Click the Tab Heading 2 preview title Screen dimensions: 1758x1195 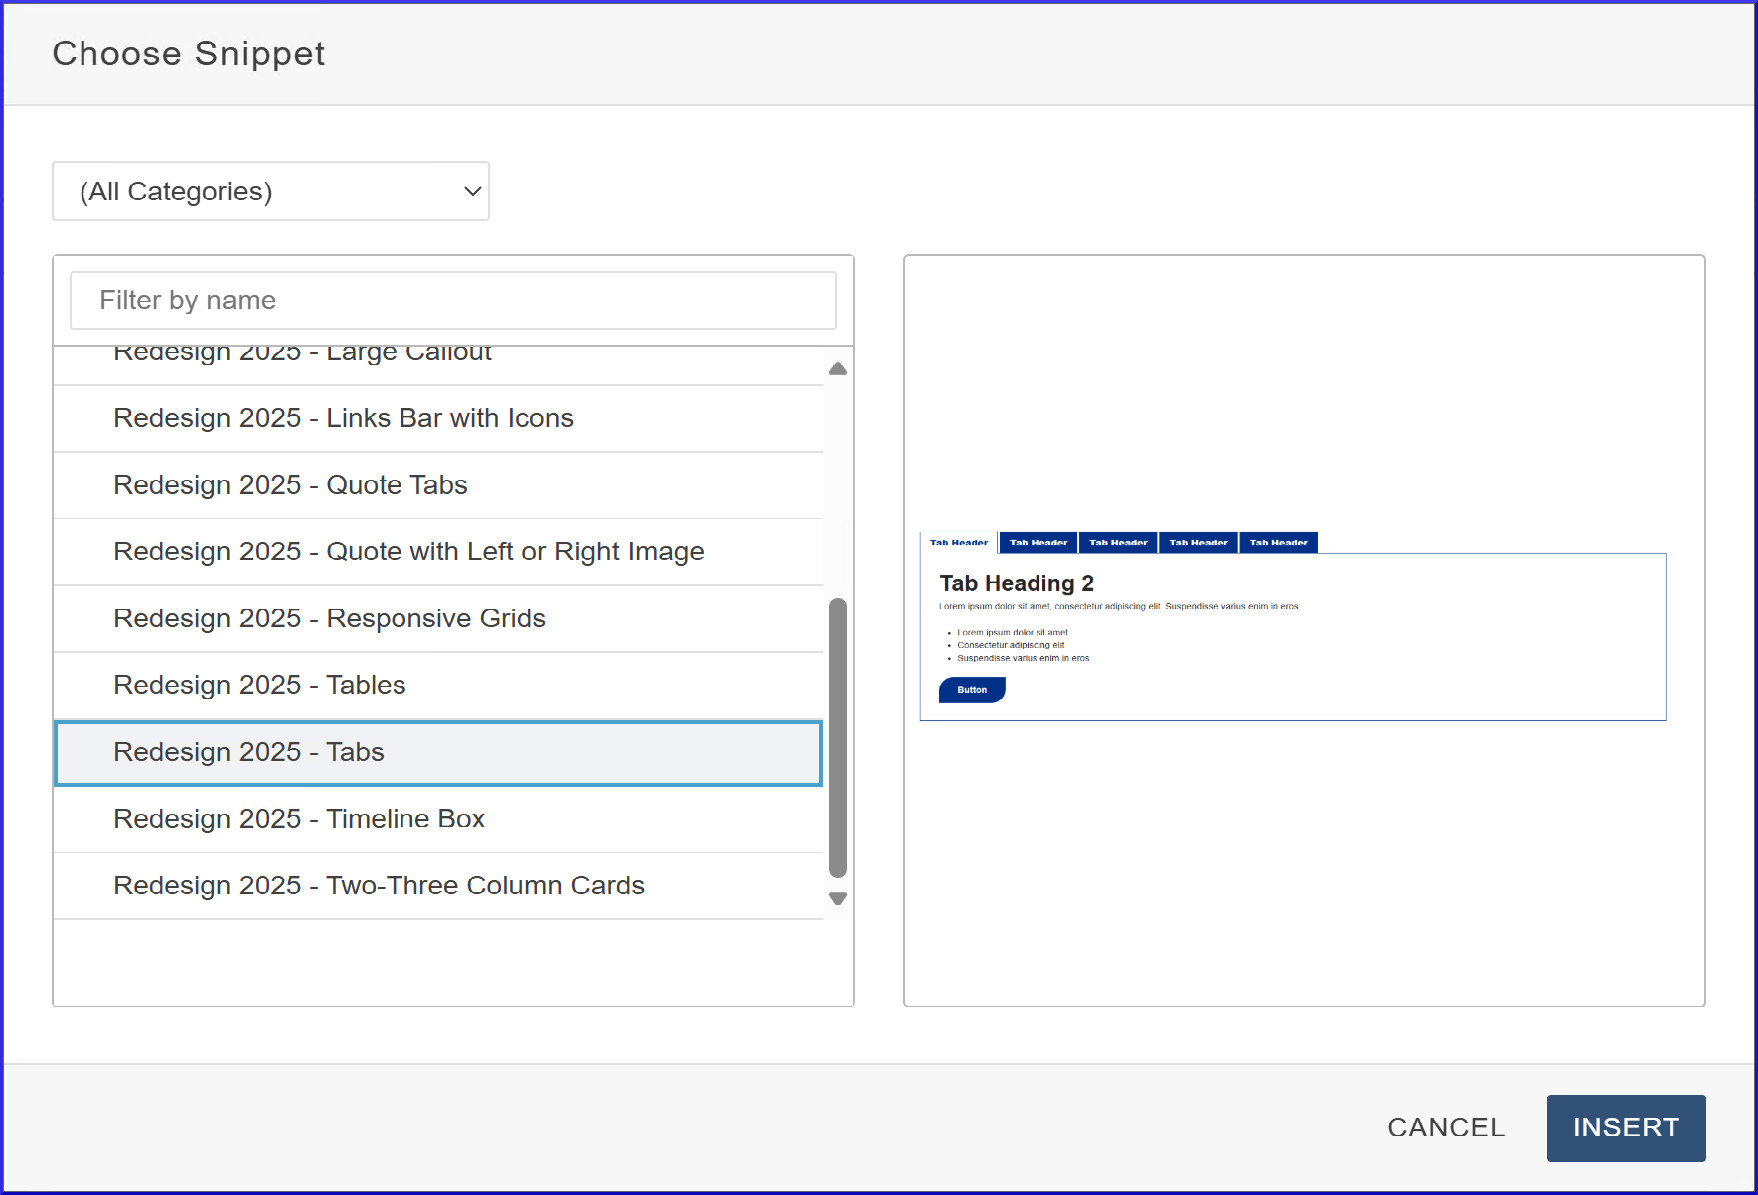1016,583
